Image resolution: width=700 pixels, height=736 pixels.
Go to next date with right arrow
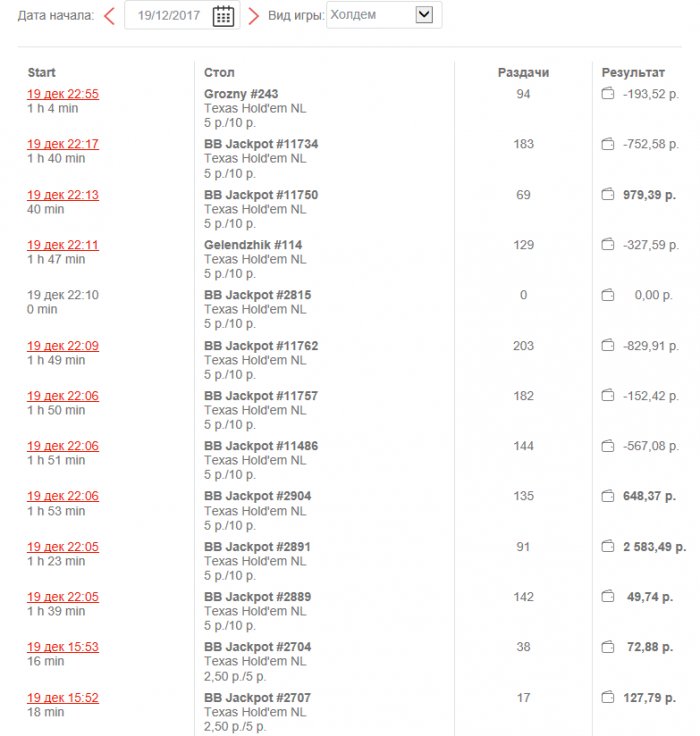click(x=253, y=15)
